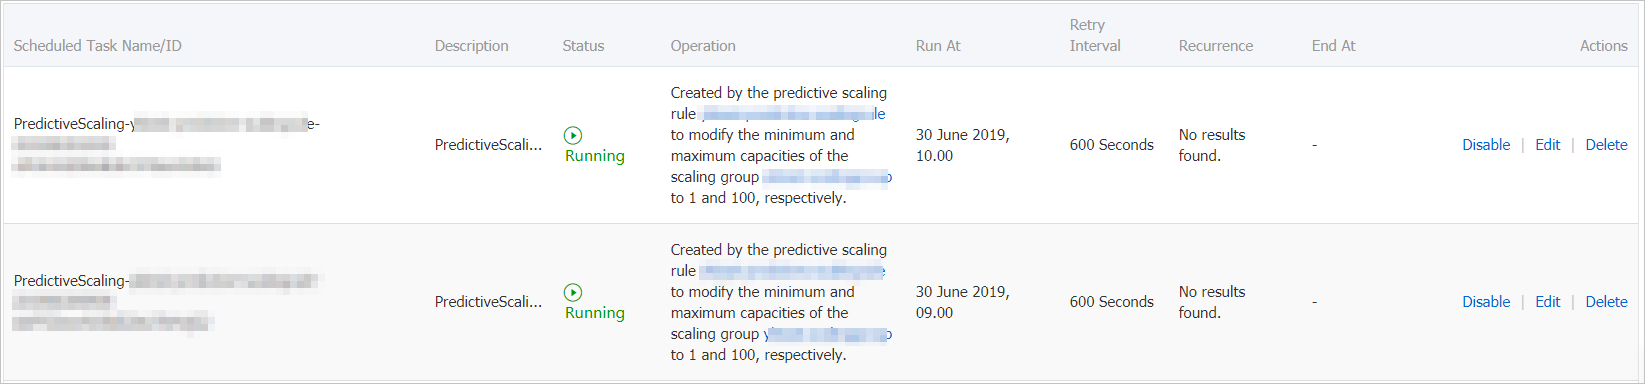Screen dimensions: 1645x384
Task: Delete the first PredictiveScaling task
Action: pyautogui.click(x=1606, y=145)
